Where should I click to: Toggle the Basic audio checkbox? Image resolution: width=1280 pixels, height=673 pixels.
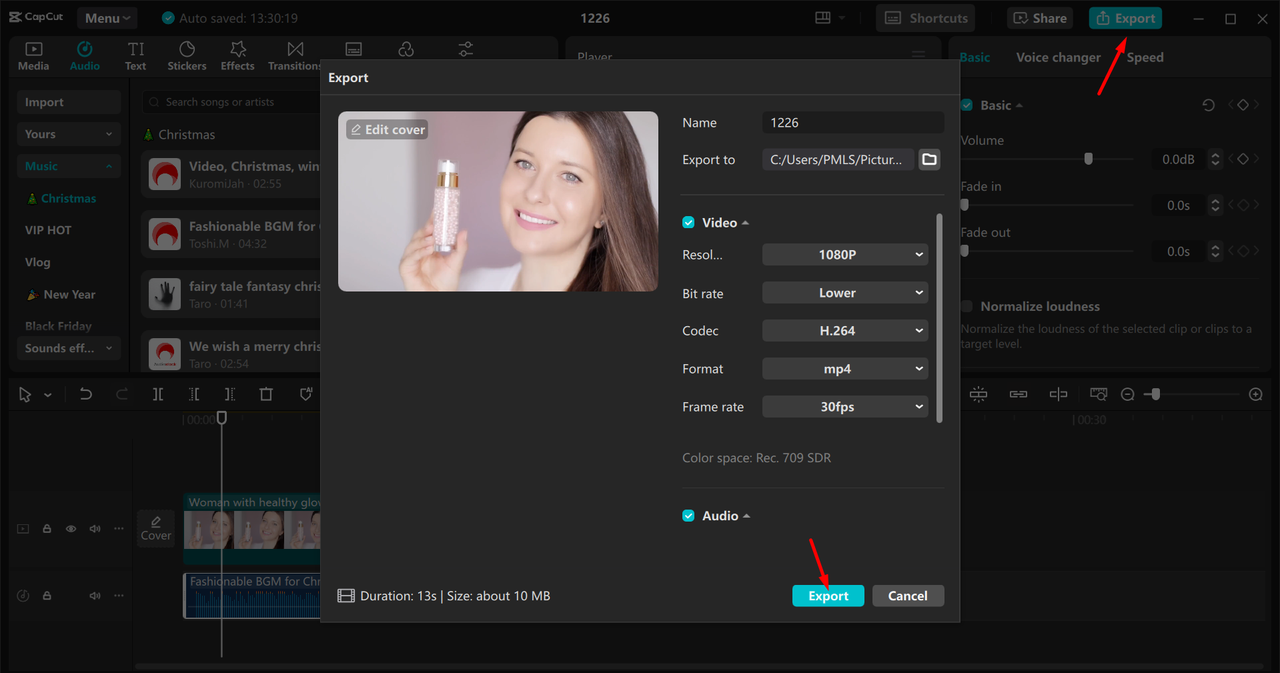pos(967,105)
